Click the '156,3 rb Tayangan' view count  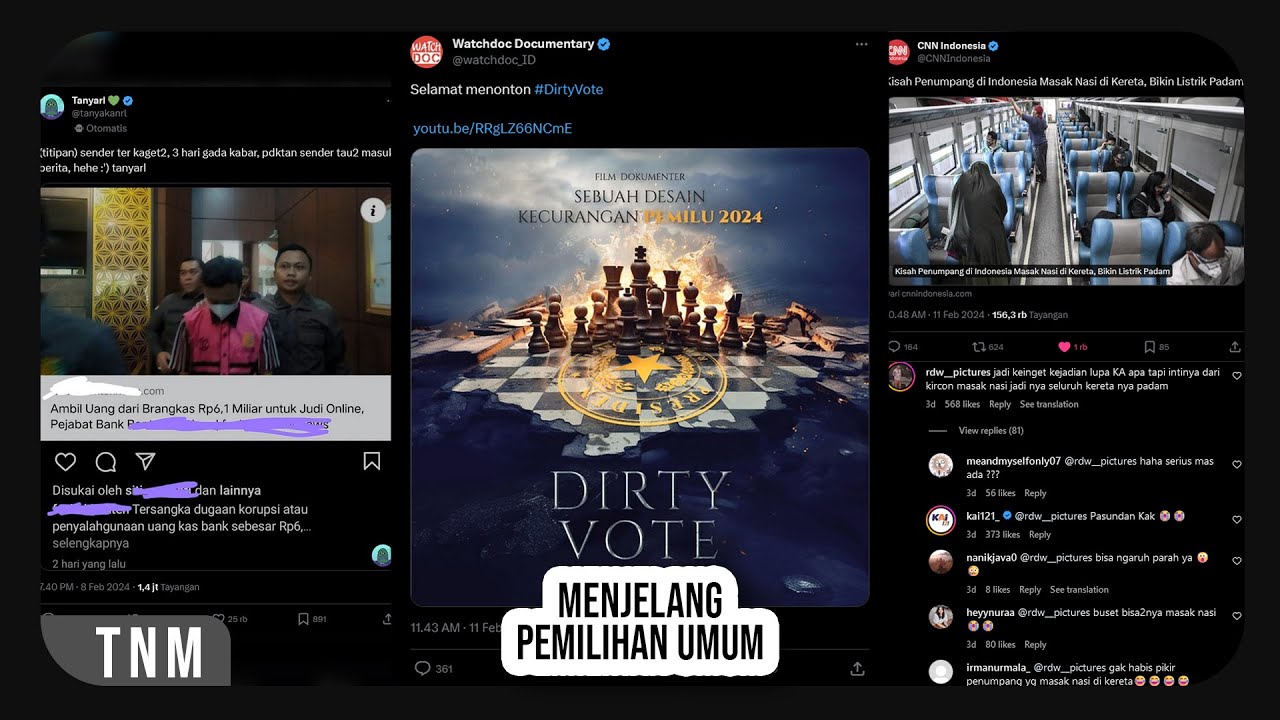1029,314
